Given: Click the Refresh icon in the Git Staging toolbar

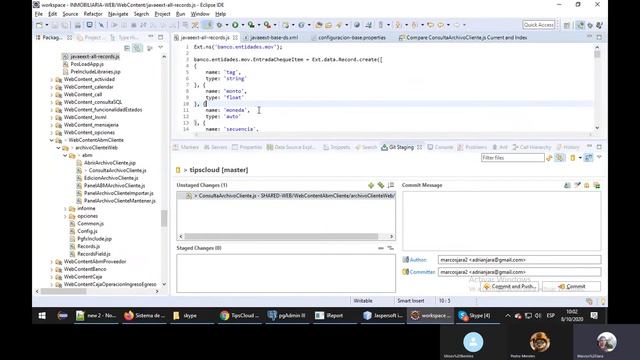Looking at the screenshot, I should coord(549,158).
